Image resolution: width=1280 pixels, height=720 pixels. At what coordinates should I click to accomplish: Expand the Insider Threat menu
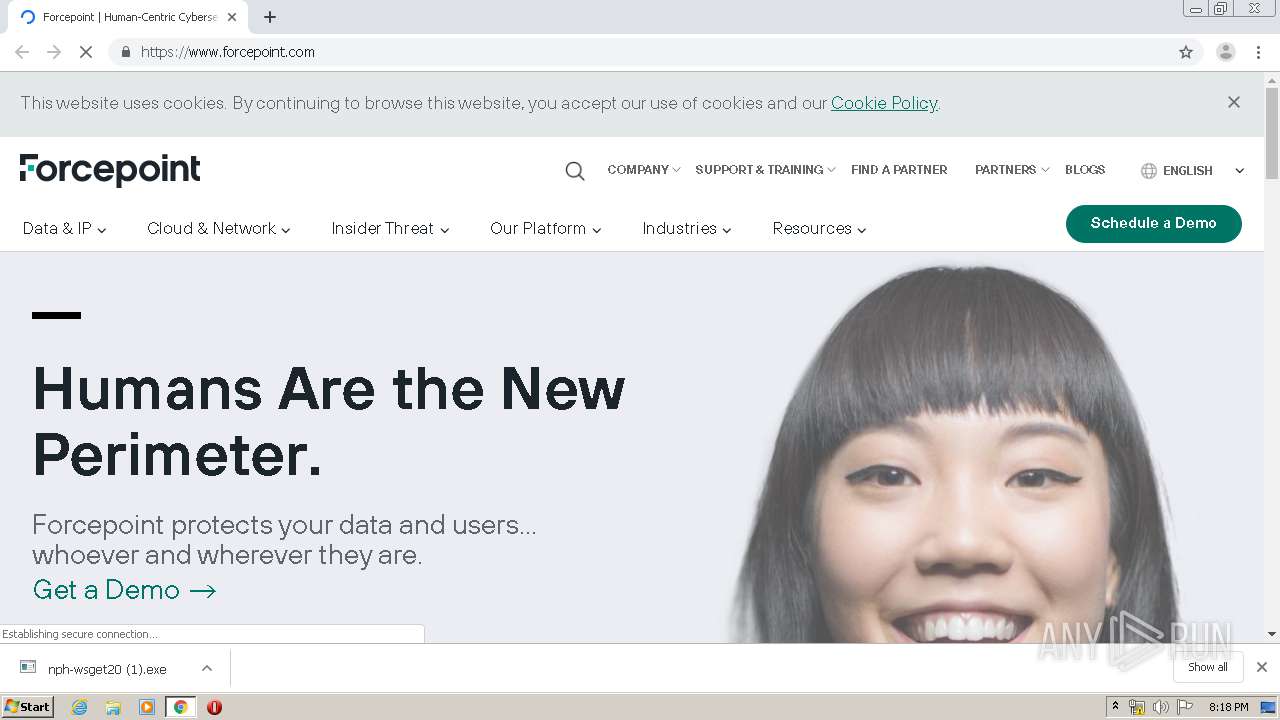click(391, 228)
